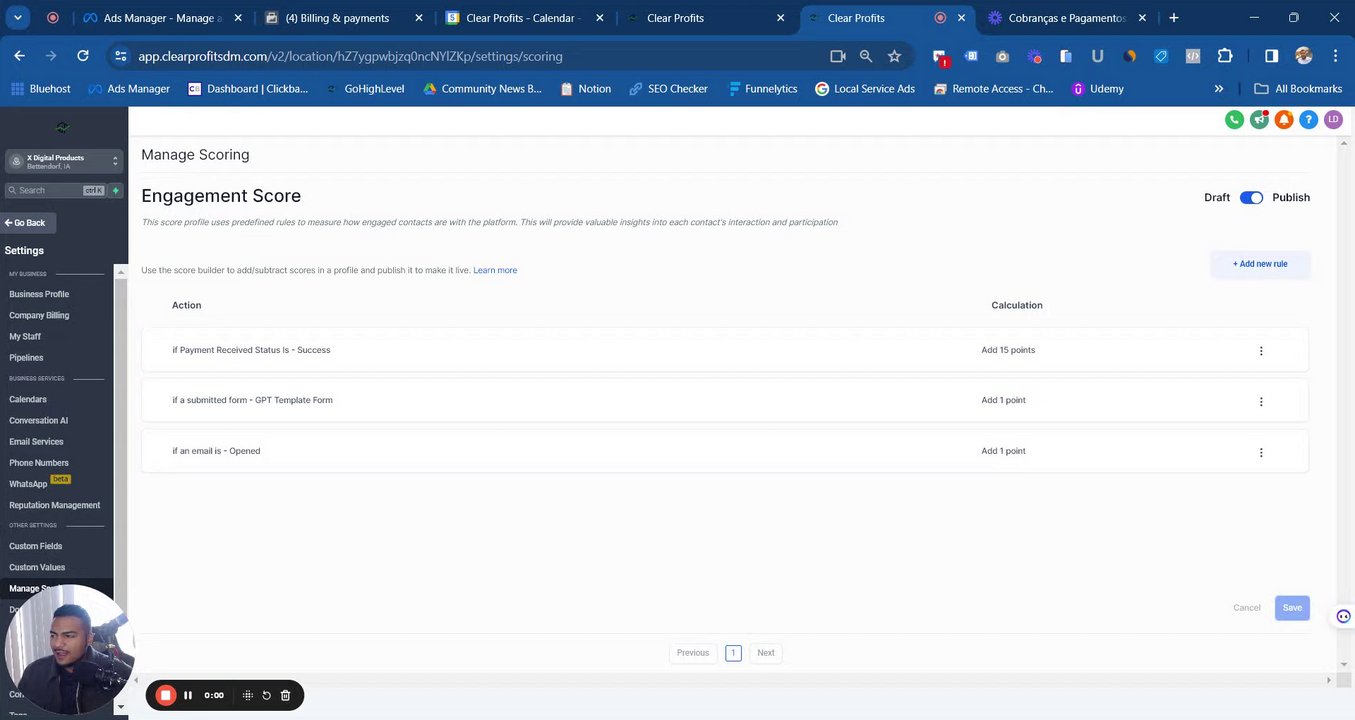Screen dimensions: 1355x720
Task: Expand the hidden bookmarks overflow chevron
Action: tap(1218, 88)
